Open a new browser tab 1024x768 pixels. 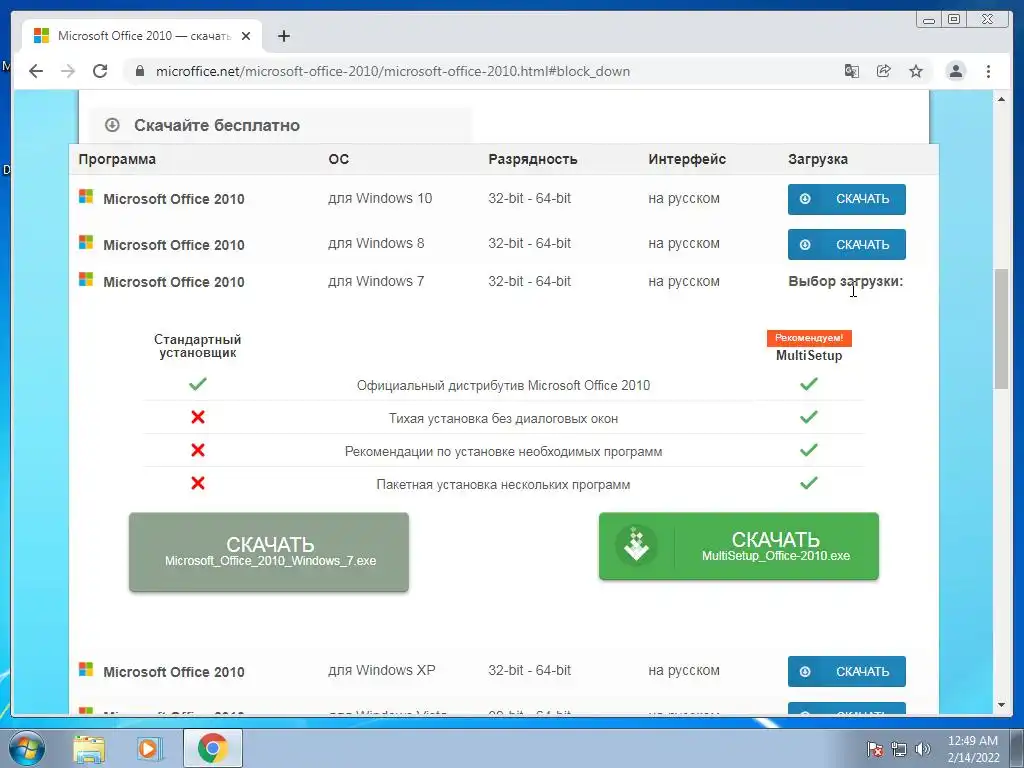point(283,36)
